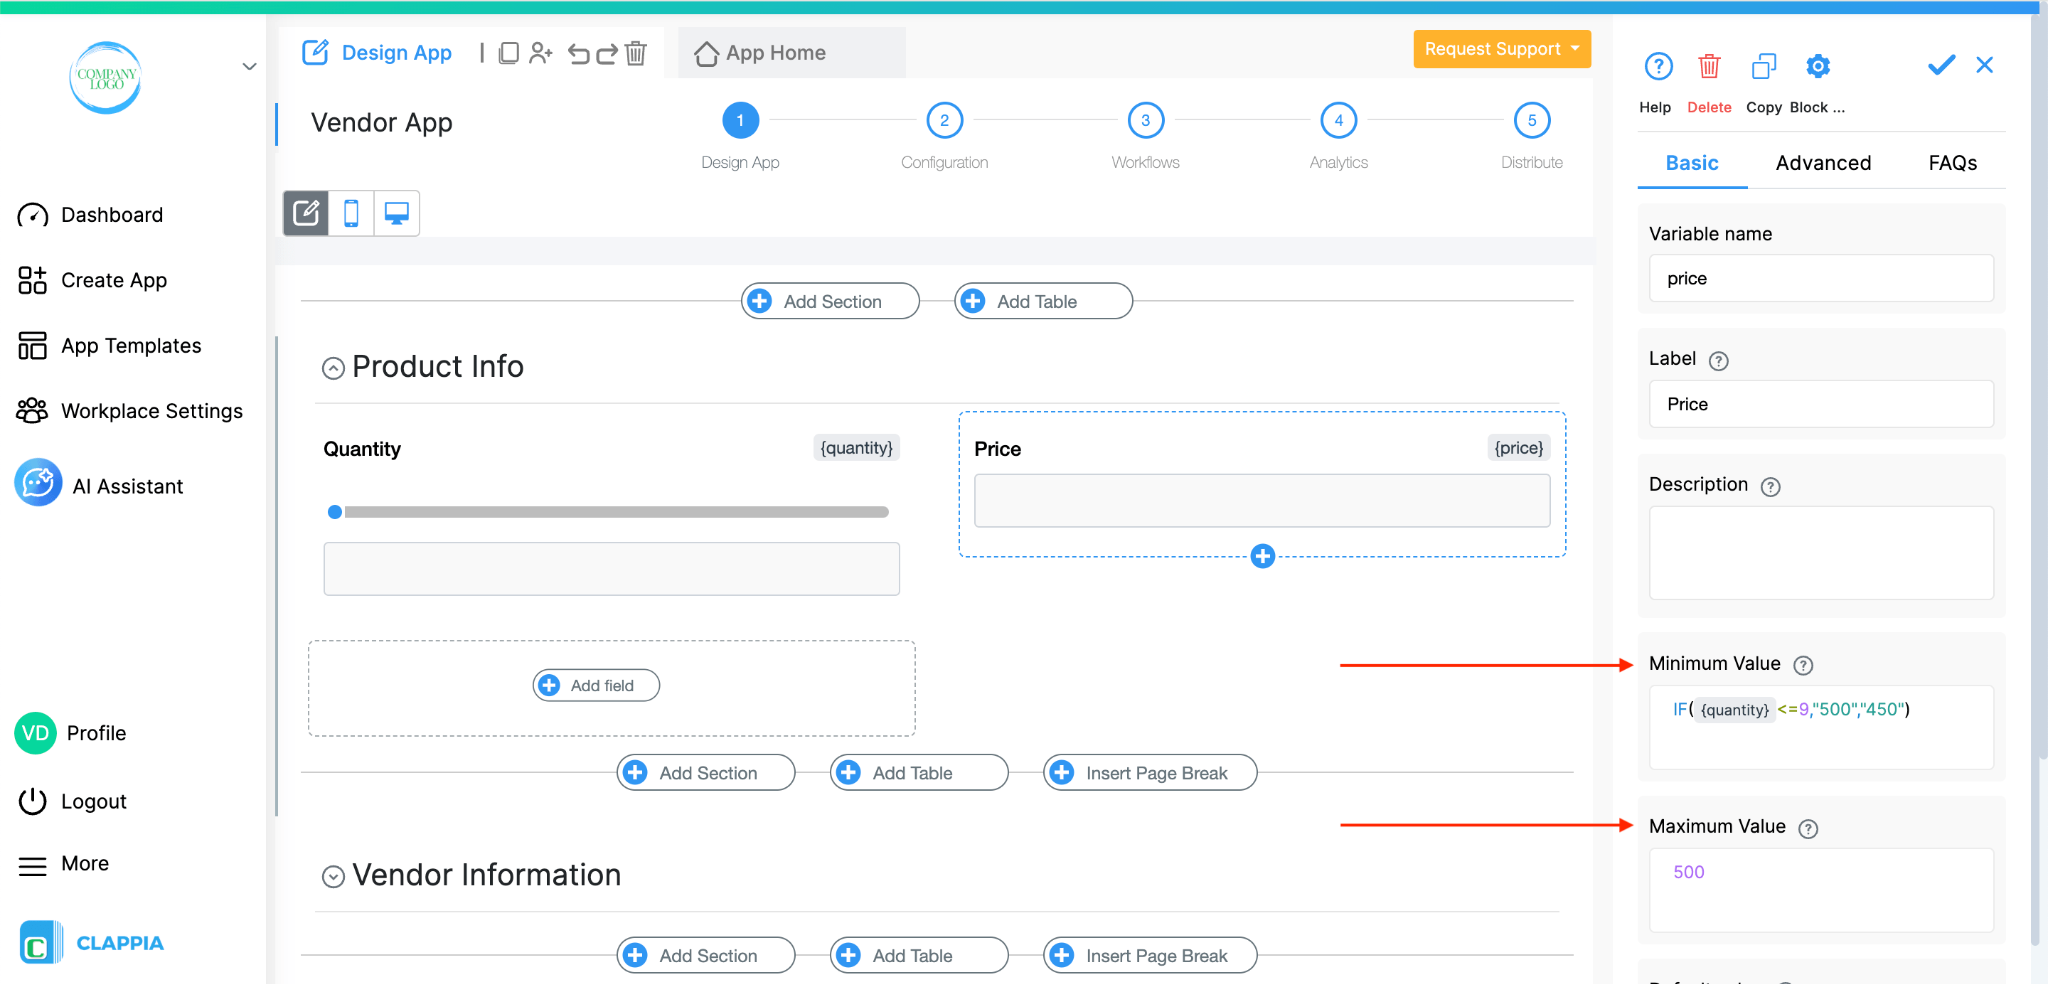Go to step 1 Design App

[740, 121]
